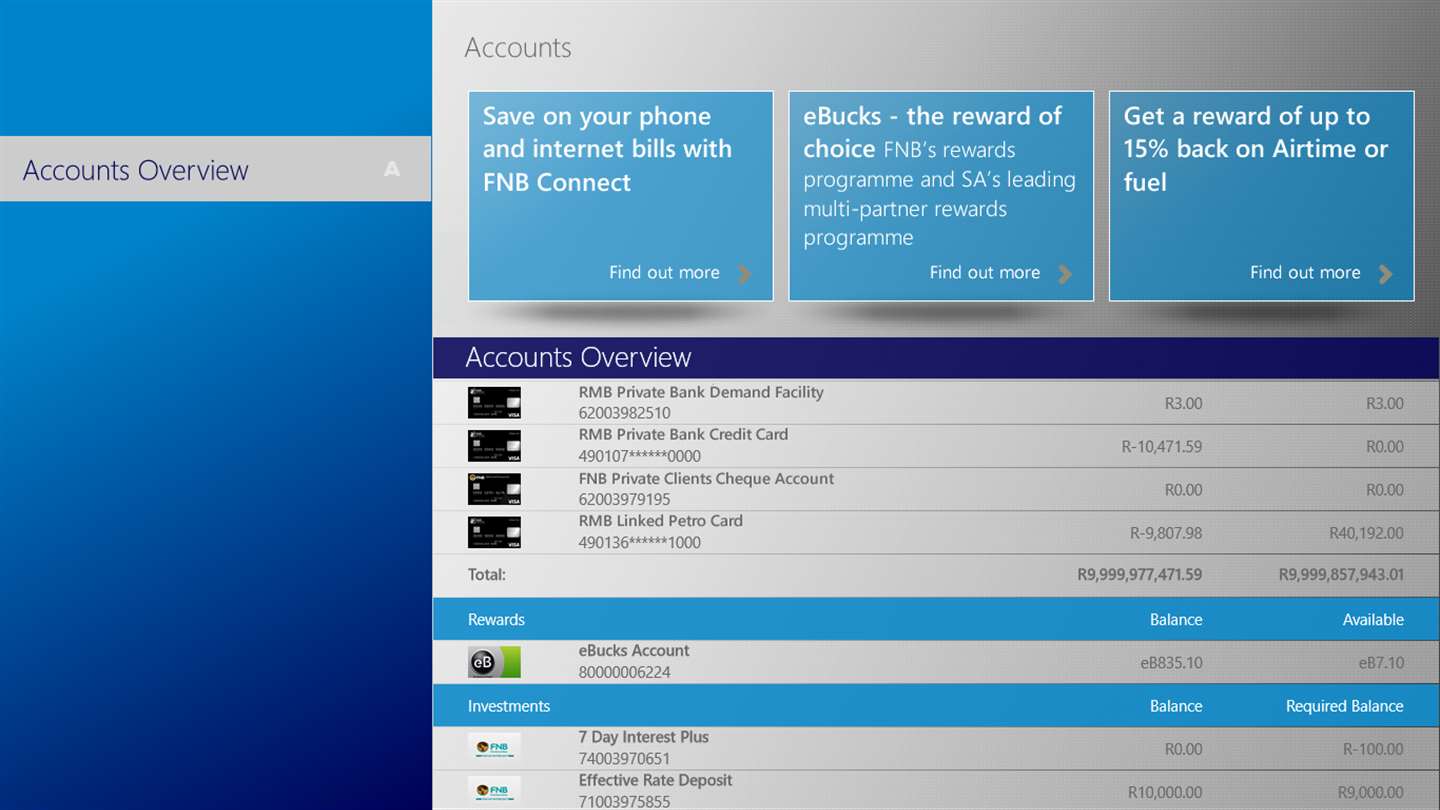Click the card icon for RMB Private Bank Demand Facility

(494, 403)
